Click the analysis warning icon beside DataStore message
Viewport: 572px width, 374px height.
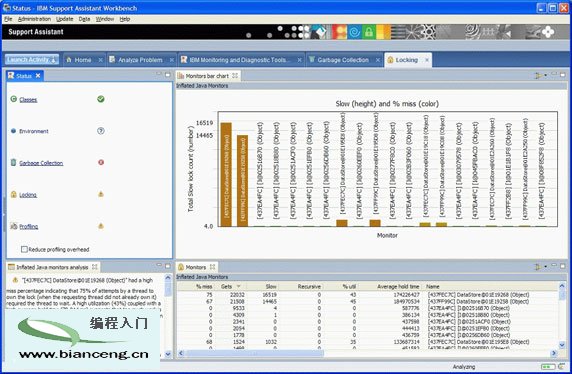15,280
